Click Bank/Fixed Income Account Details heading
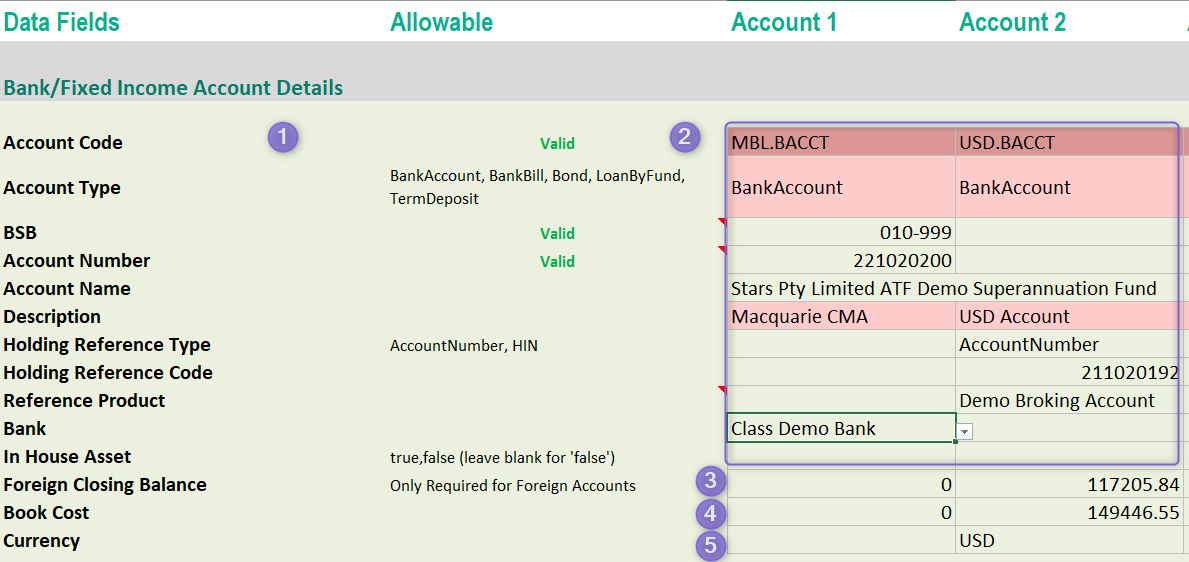 point(173,88)
